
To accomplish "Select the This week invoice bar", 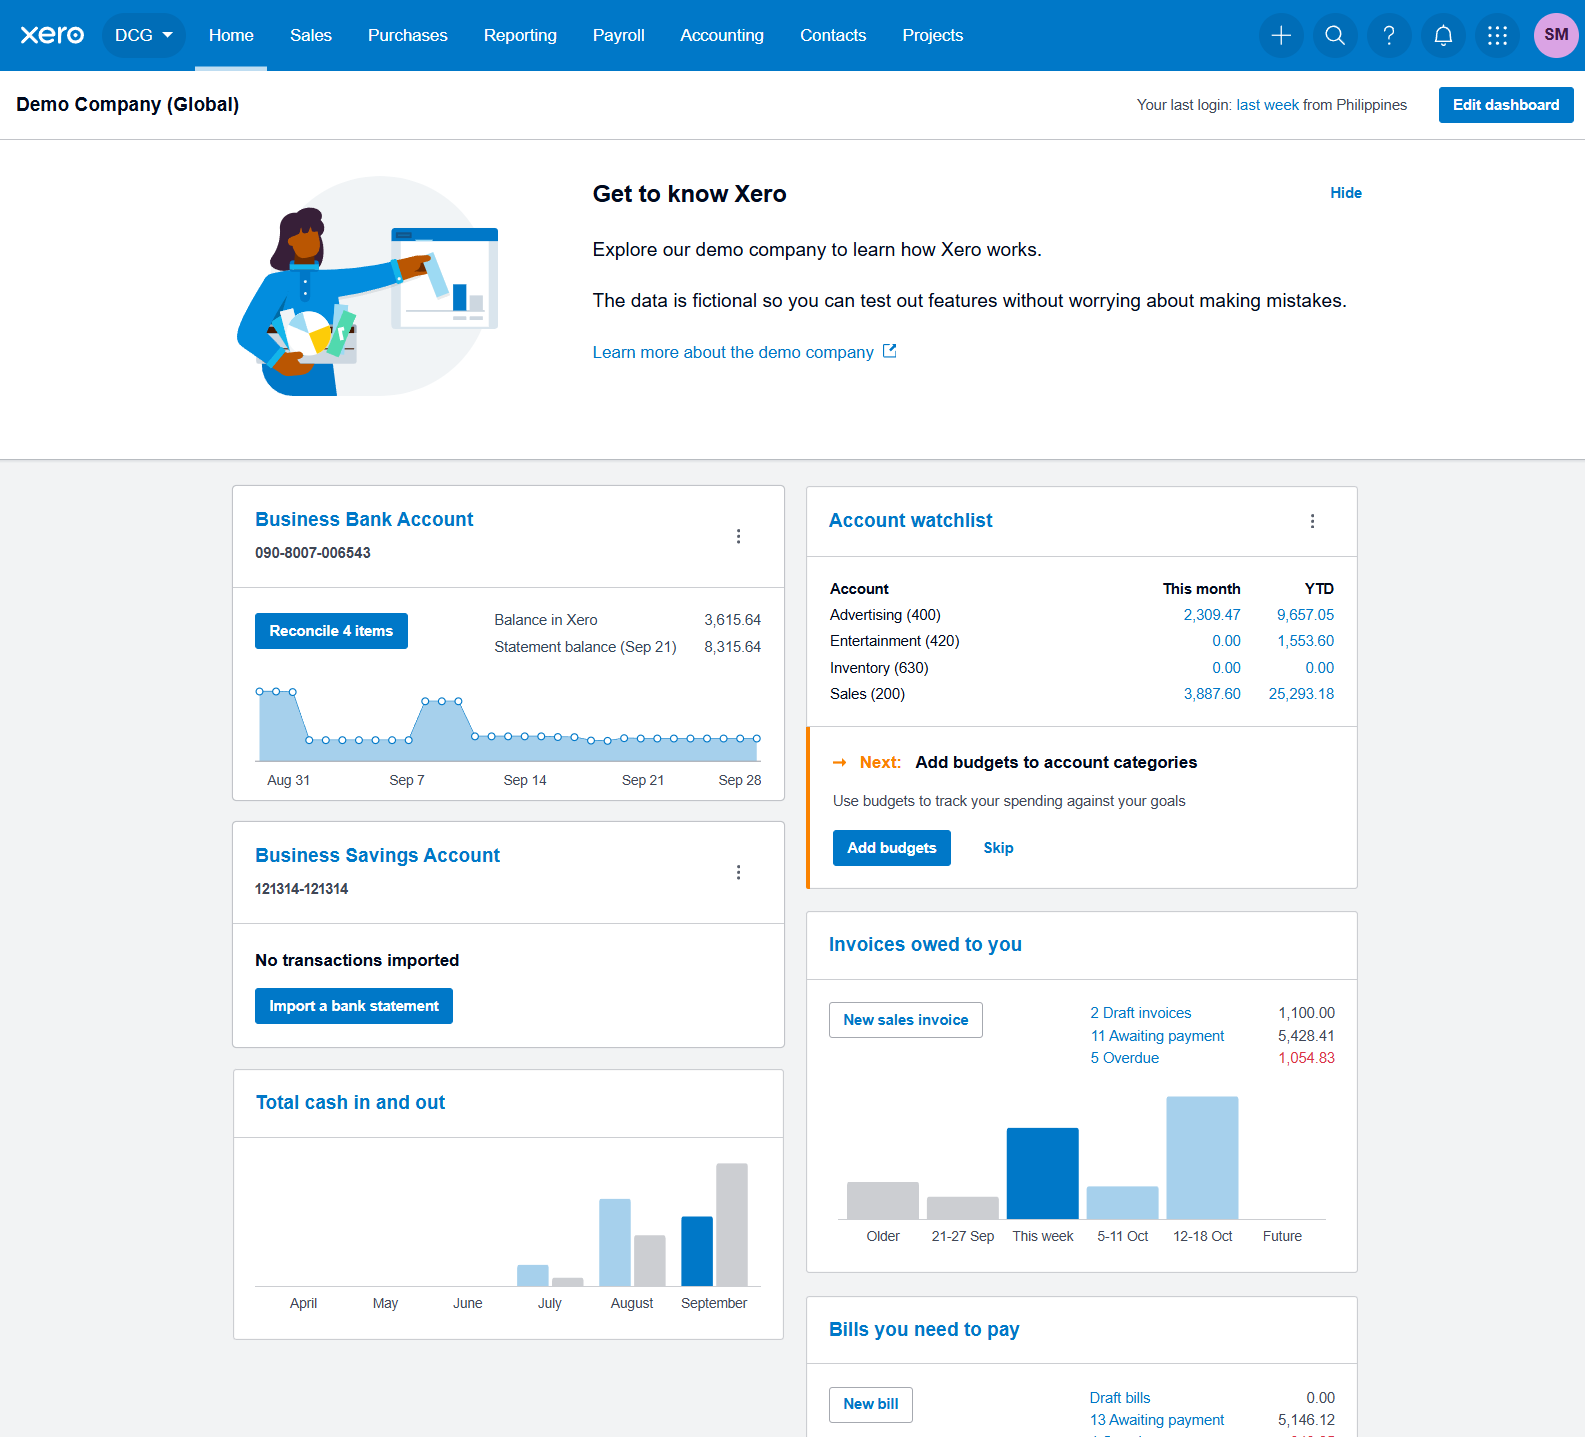I will (x=1043, y=1173).
